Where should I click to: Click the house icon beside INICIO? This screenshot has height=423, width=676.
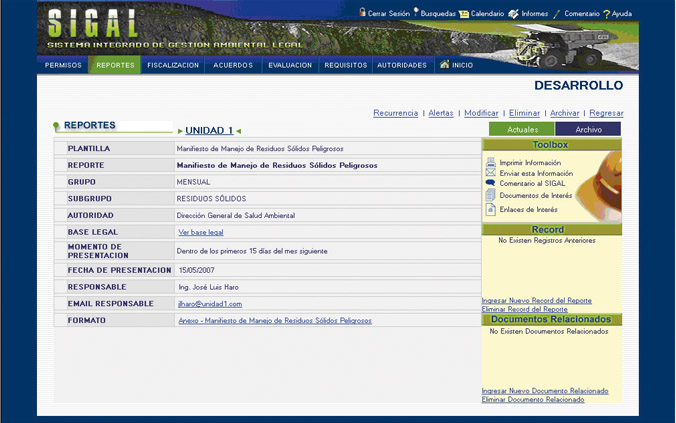444,65
